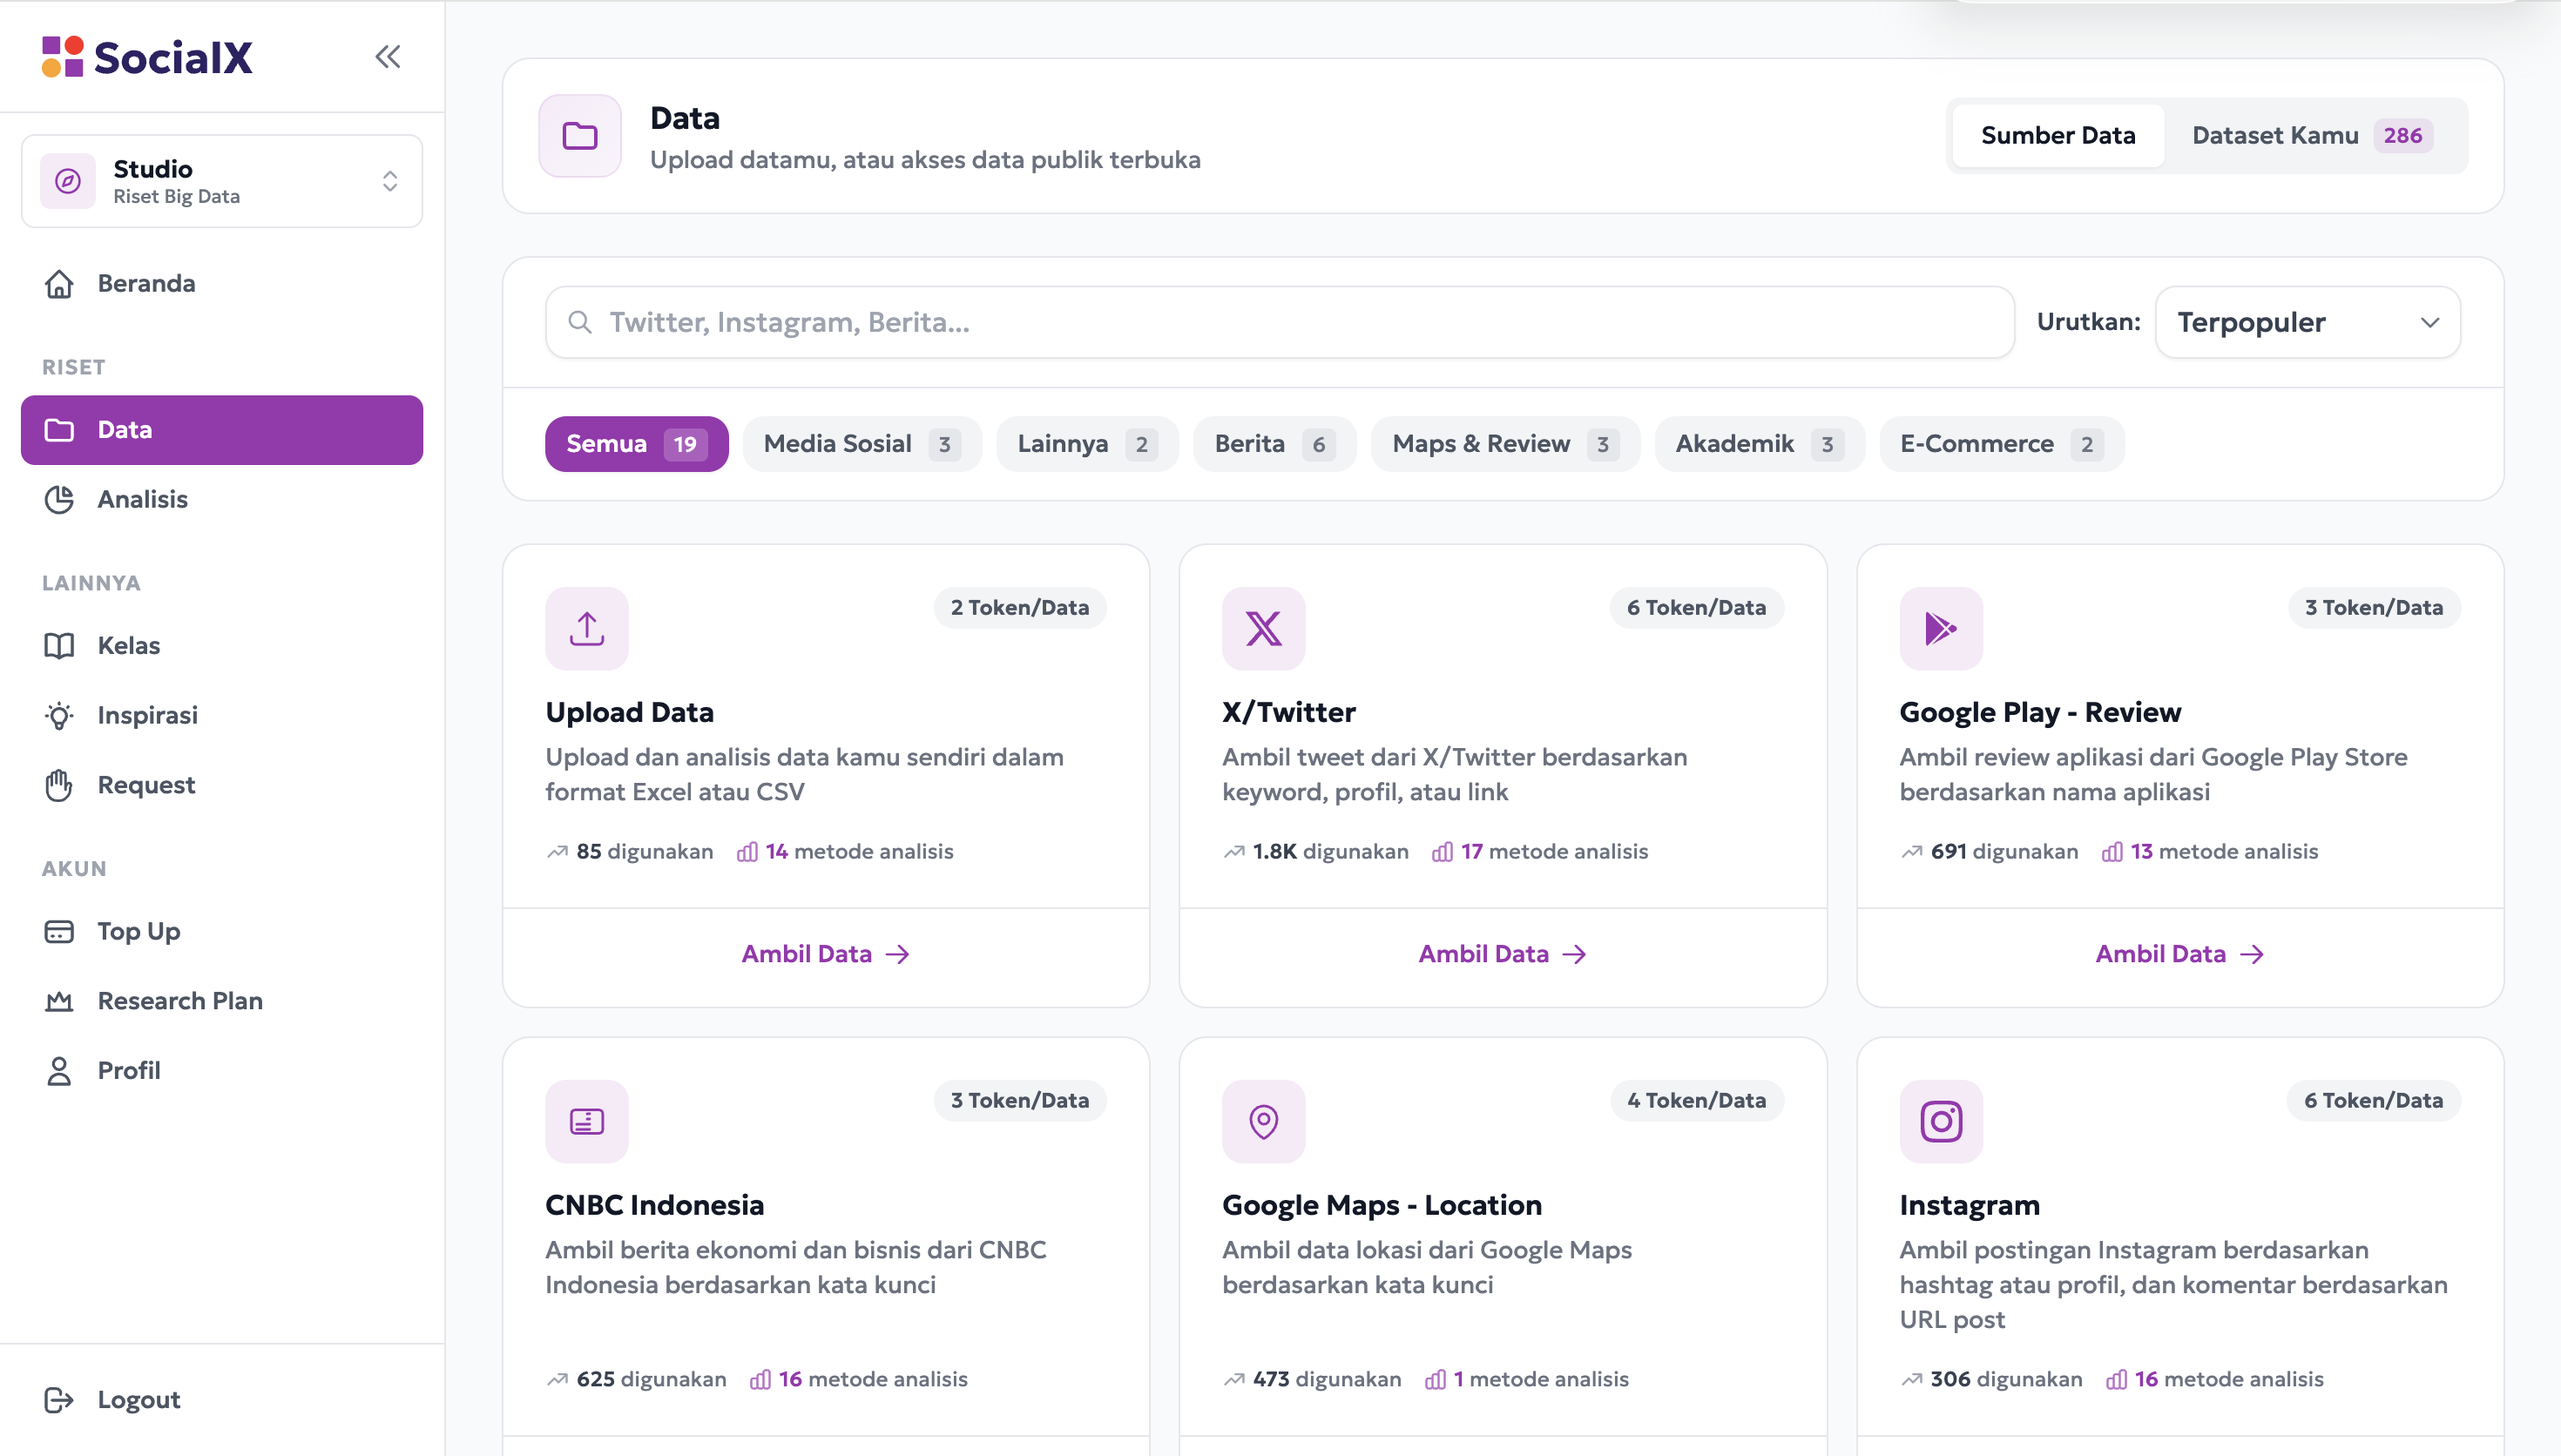Screen dimensions: 2561x1456
Task: Select the Semua filter chip
Action: click(x=636, y=444)
